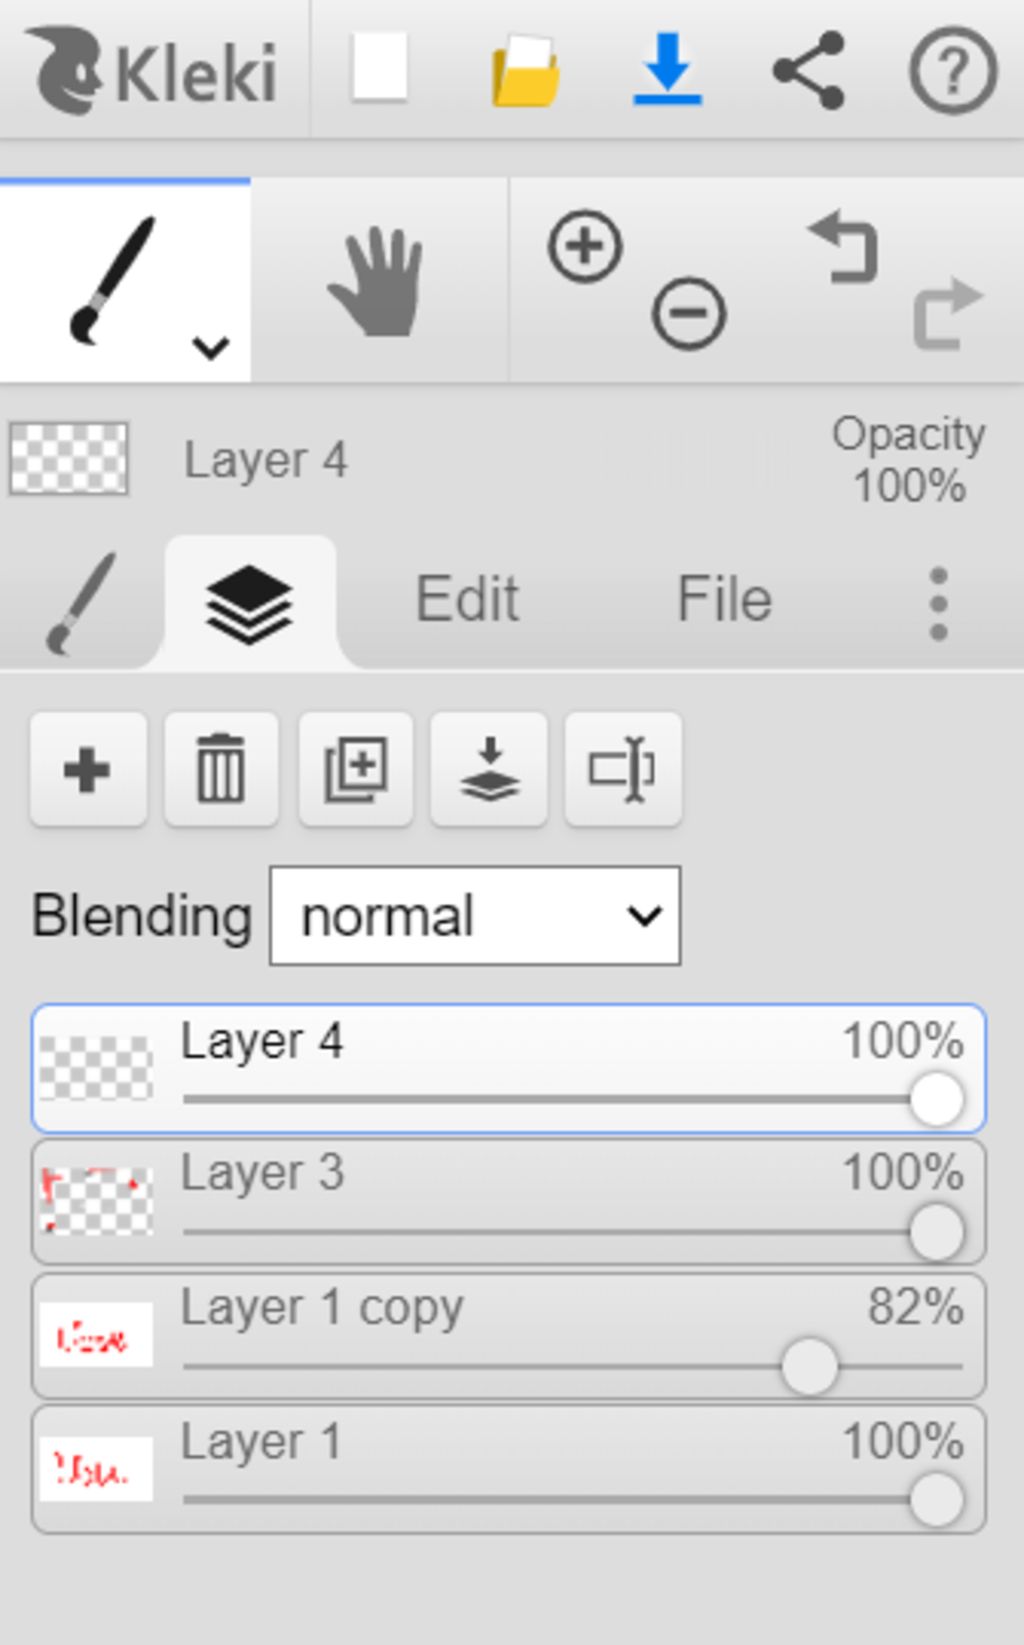
Task: Switch to the Edit tab
Action: [467, 600]
